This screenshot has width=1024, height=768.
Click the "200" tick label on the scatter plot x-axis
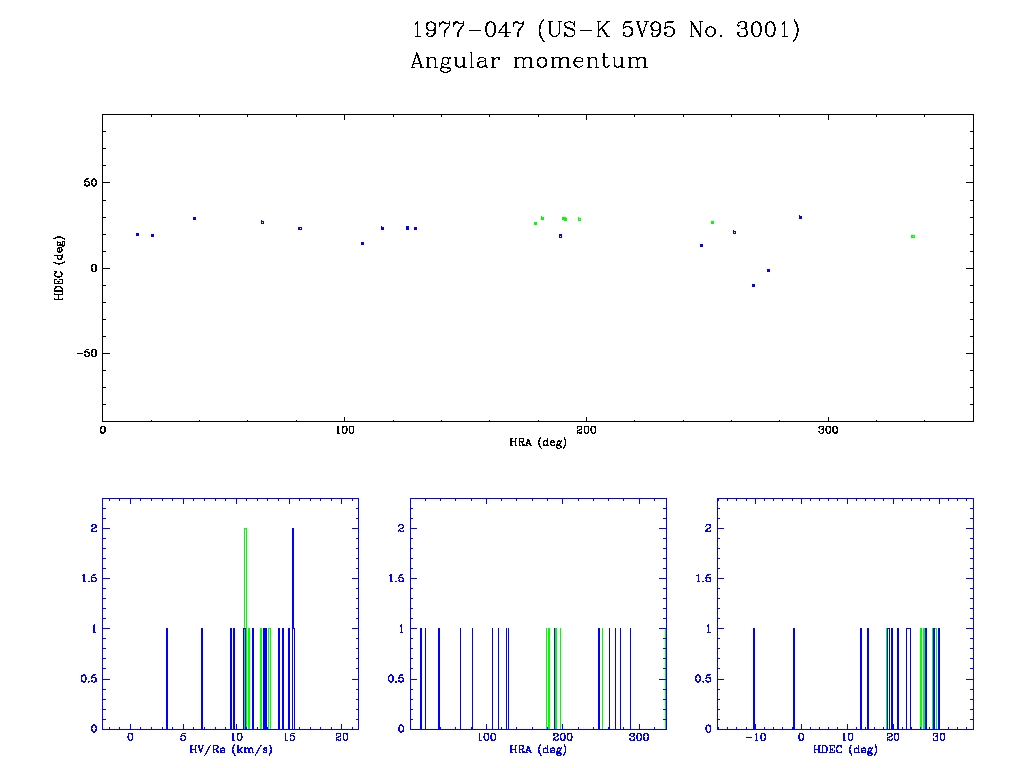(586, 430)
